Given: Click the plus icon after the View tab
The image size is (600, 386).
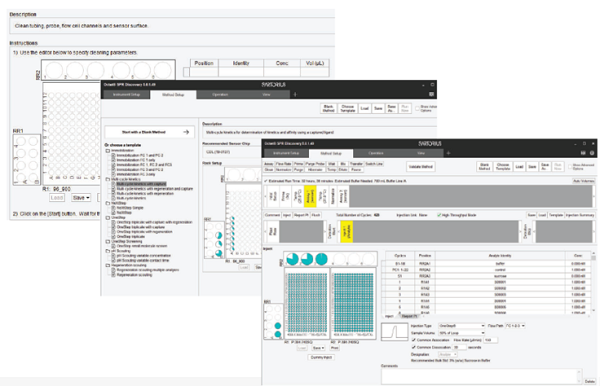Looking at the screenshot, I should pyautogui.click(x=448, y=153).
